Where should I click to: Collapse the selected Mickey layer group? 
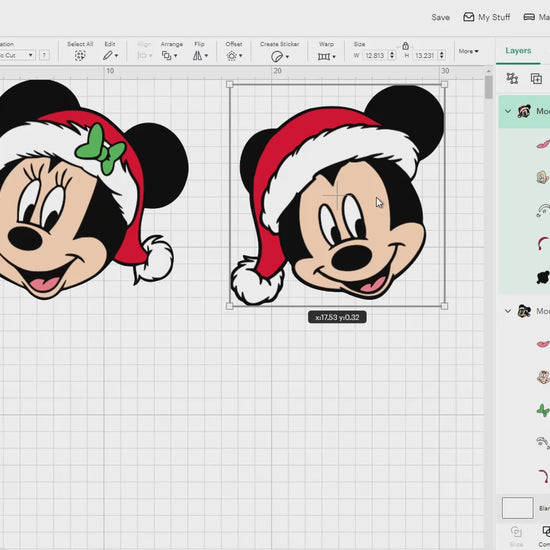(x=508, y=111)
